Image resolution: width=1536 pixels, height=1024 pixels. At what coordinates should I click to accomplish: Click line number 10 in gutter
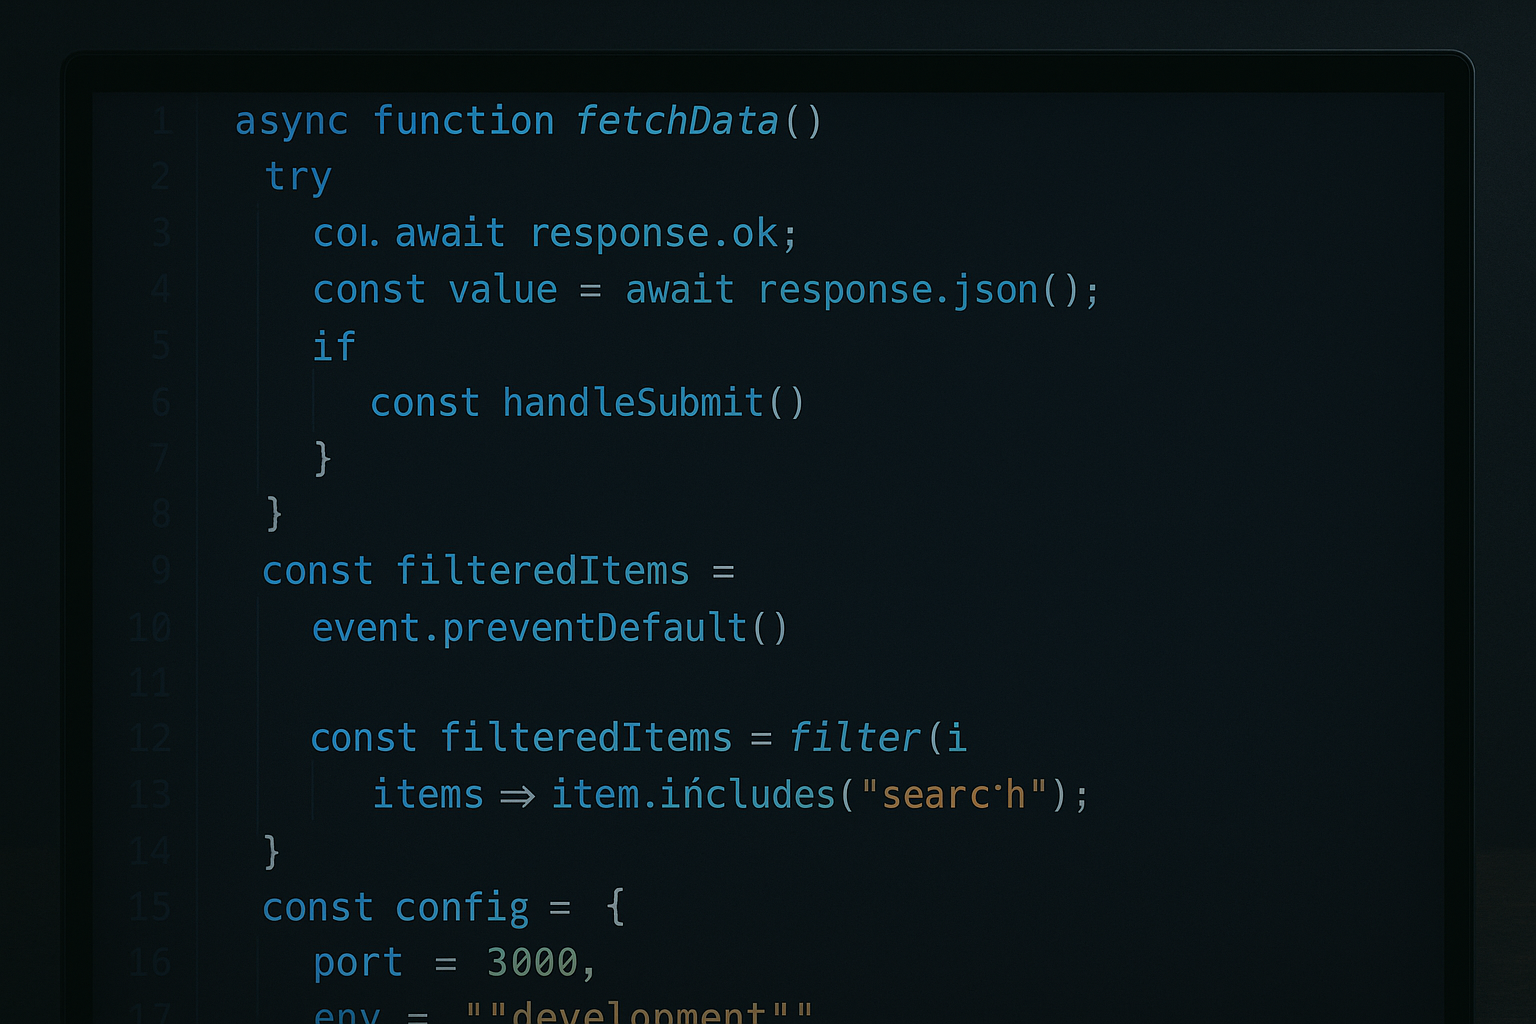[x=150, y=629]
